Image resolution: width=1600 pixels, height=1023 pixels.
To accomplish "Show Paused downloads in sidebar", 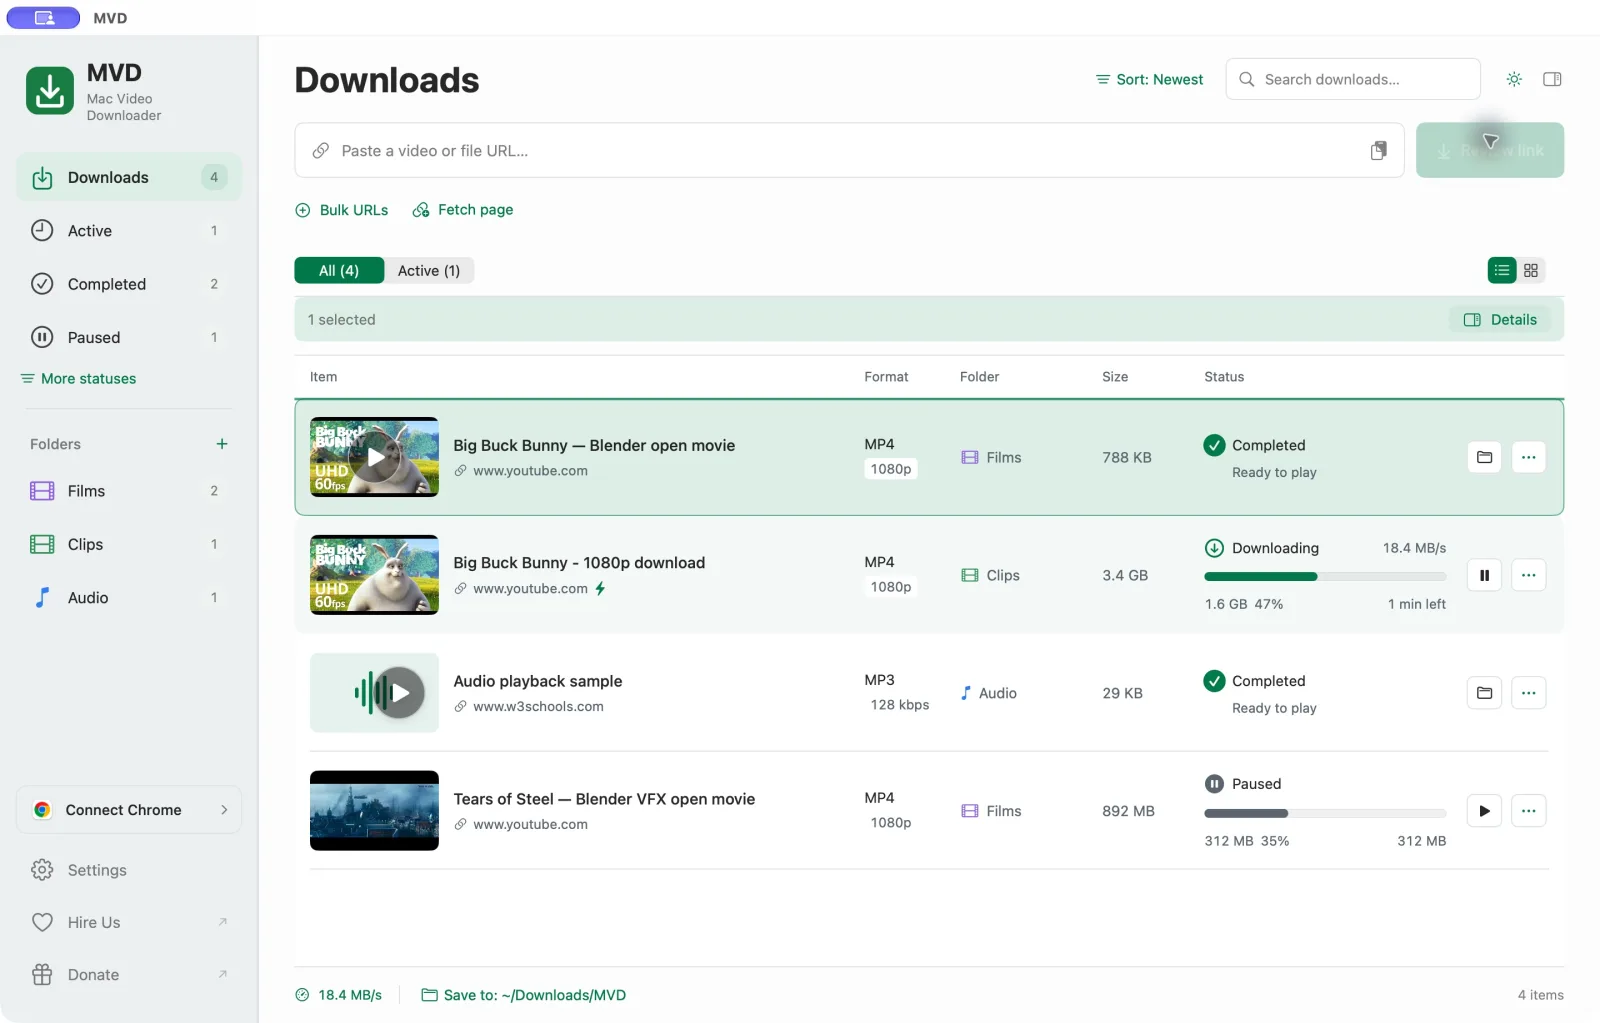I will [129, 337].
